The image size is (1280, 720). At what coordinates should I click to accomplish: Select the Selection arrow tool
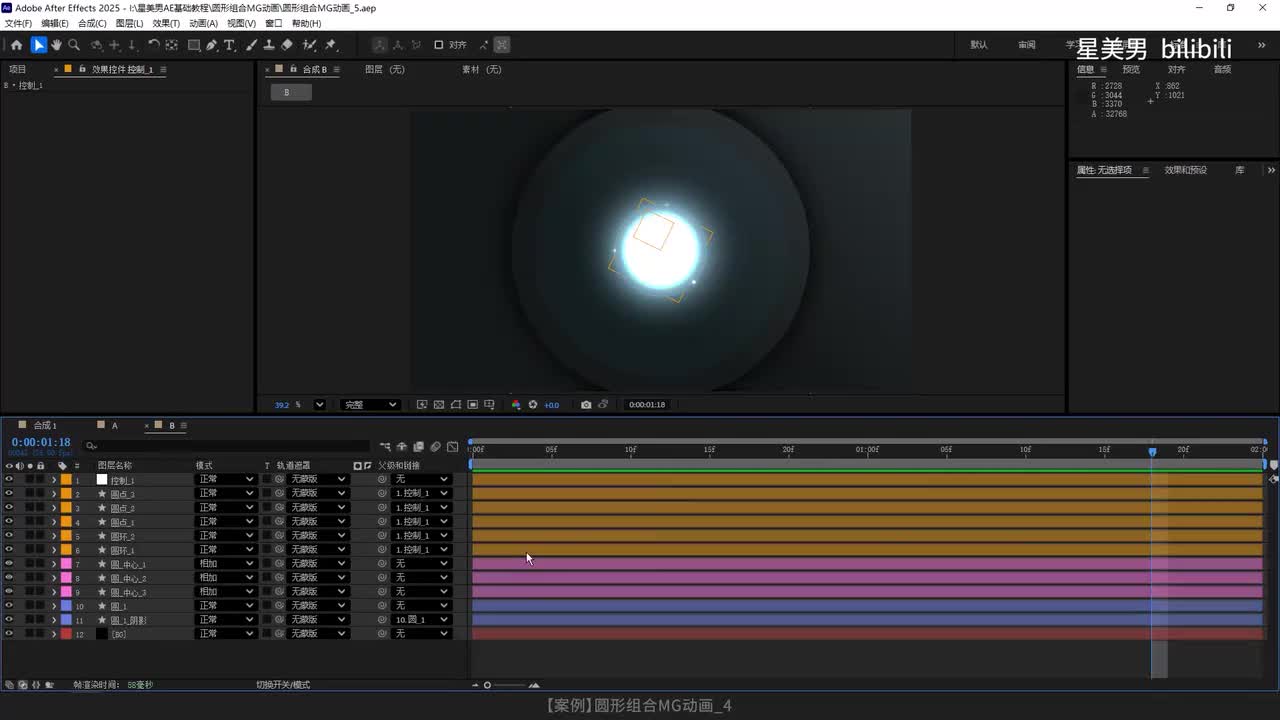pyautogui.click(x=38, y=45)
